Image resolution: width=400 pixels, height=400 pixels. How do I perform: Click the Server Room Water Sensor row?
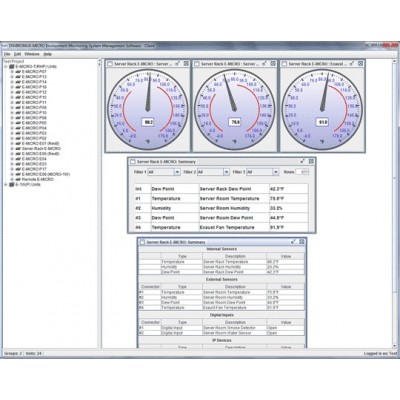tap(222, 333)
